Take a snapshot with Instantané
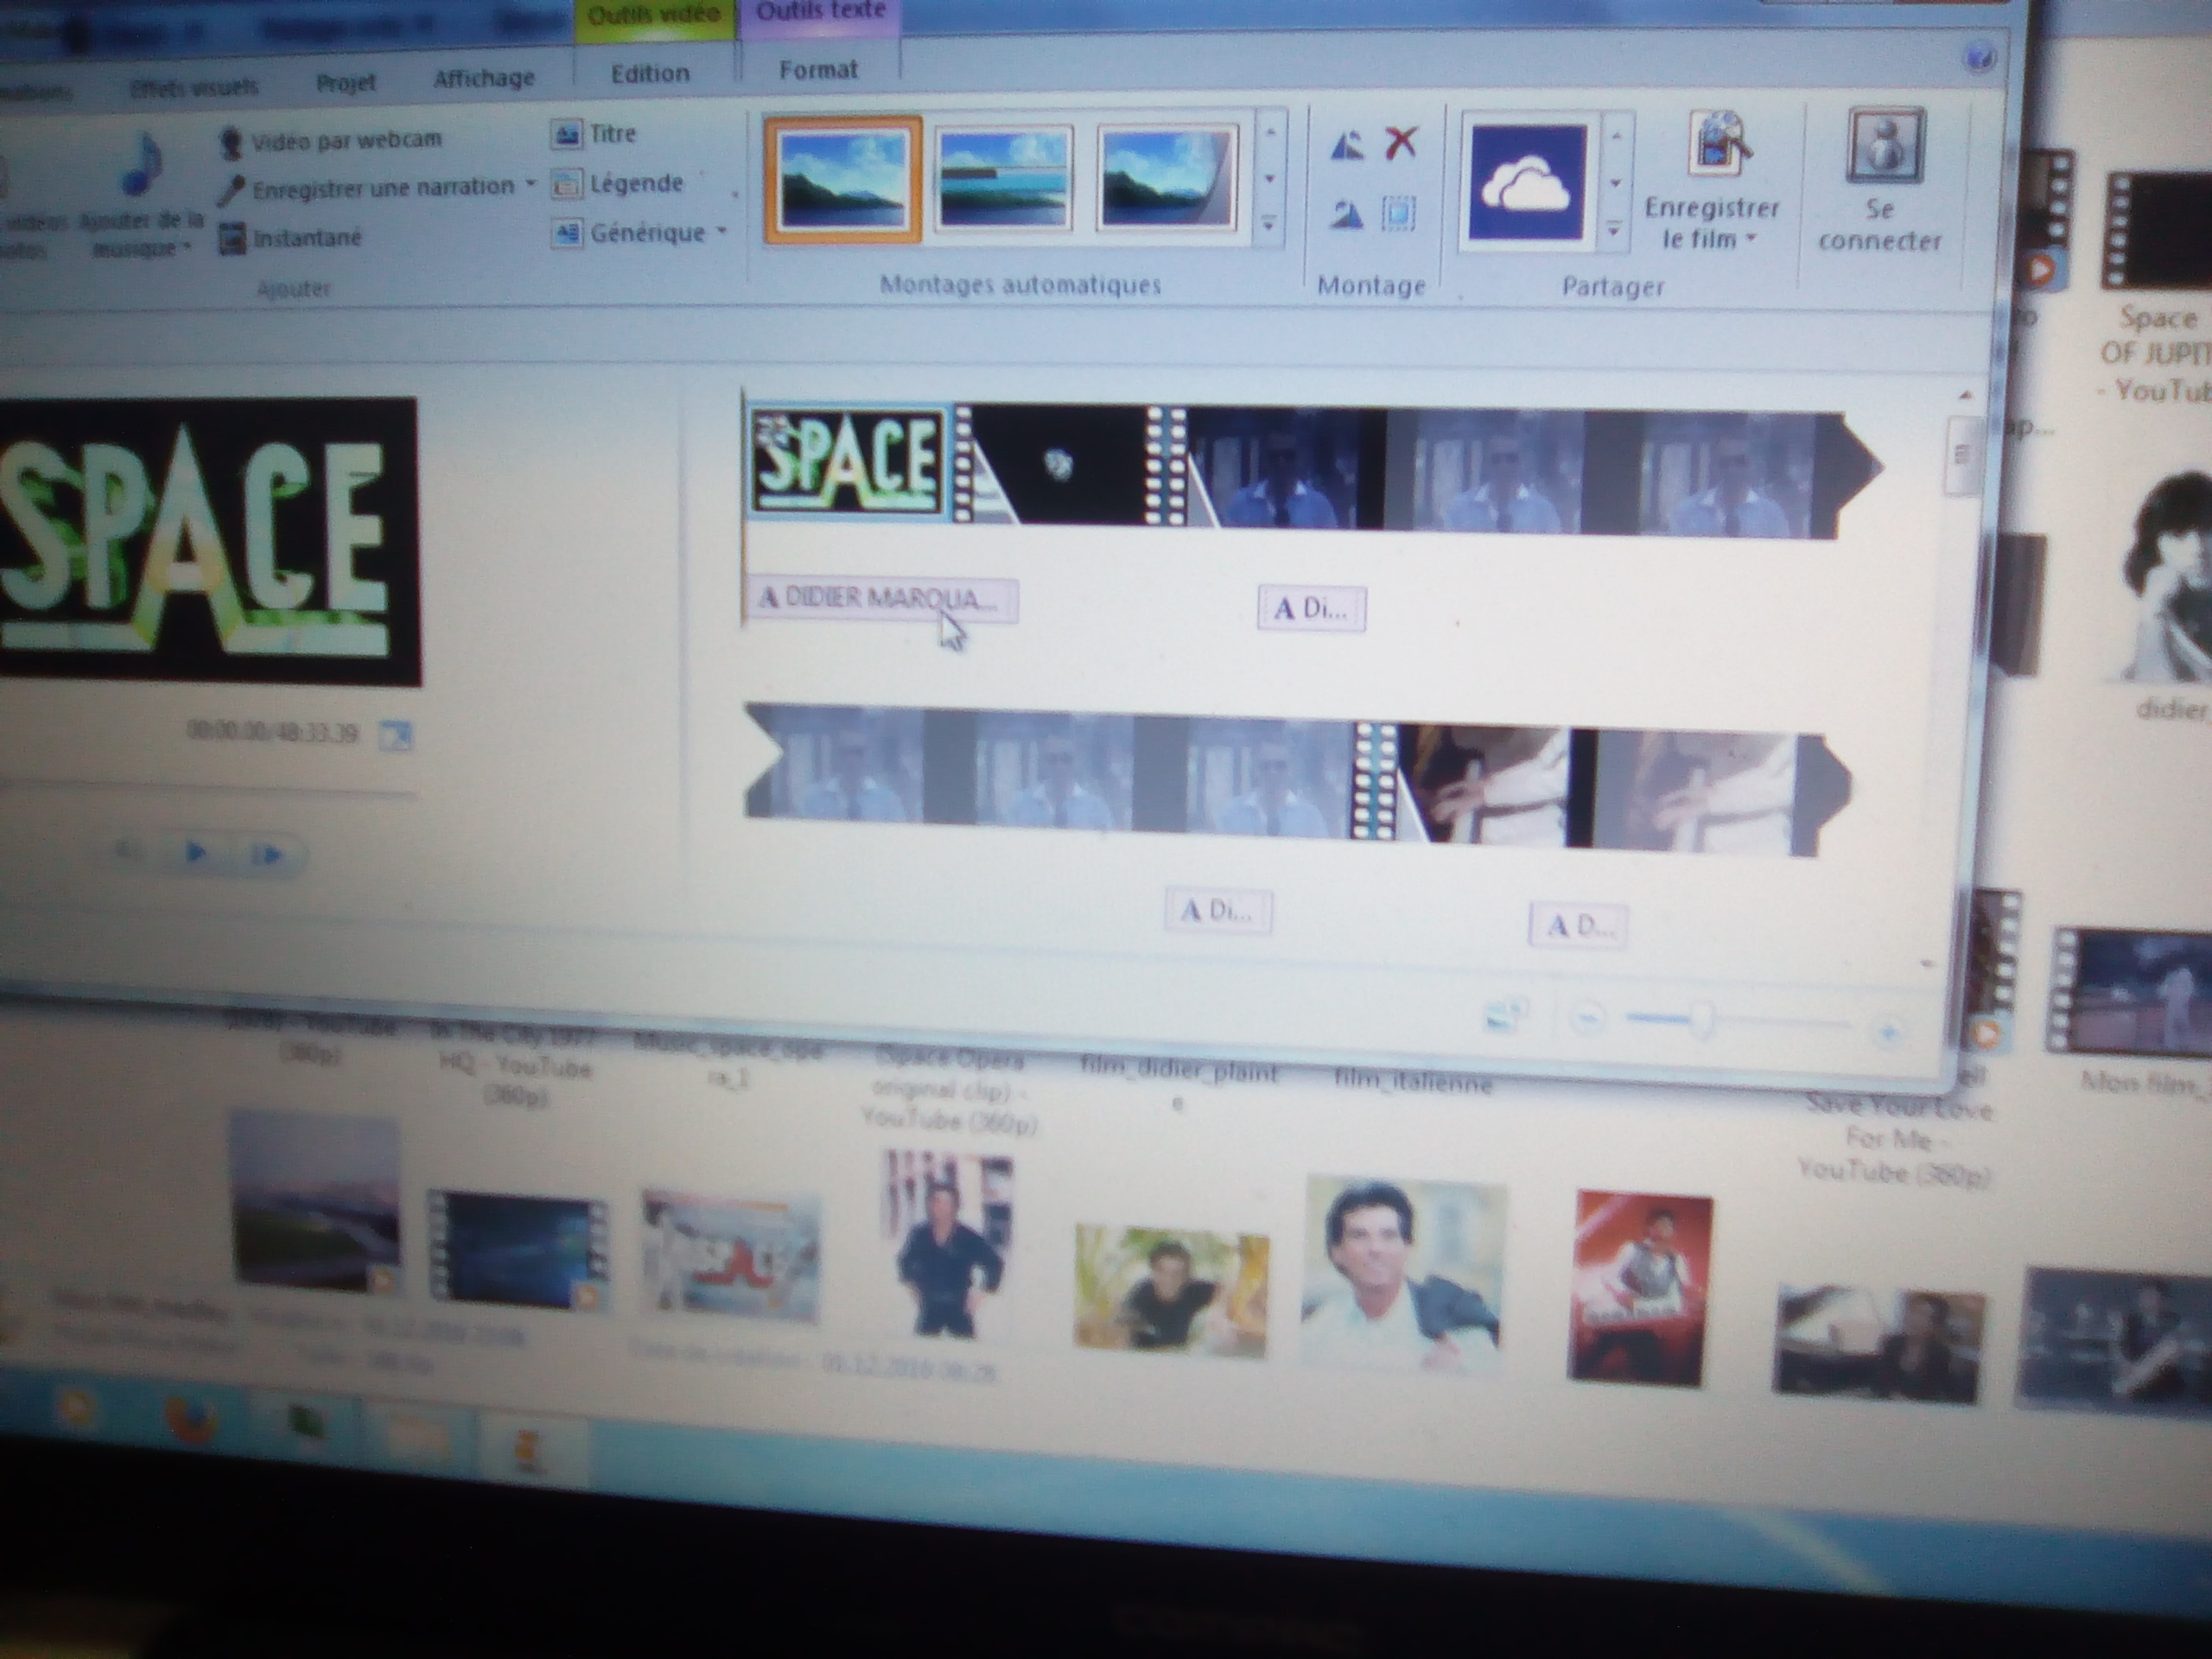 click(290, 238)
